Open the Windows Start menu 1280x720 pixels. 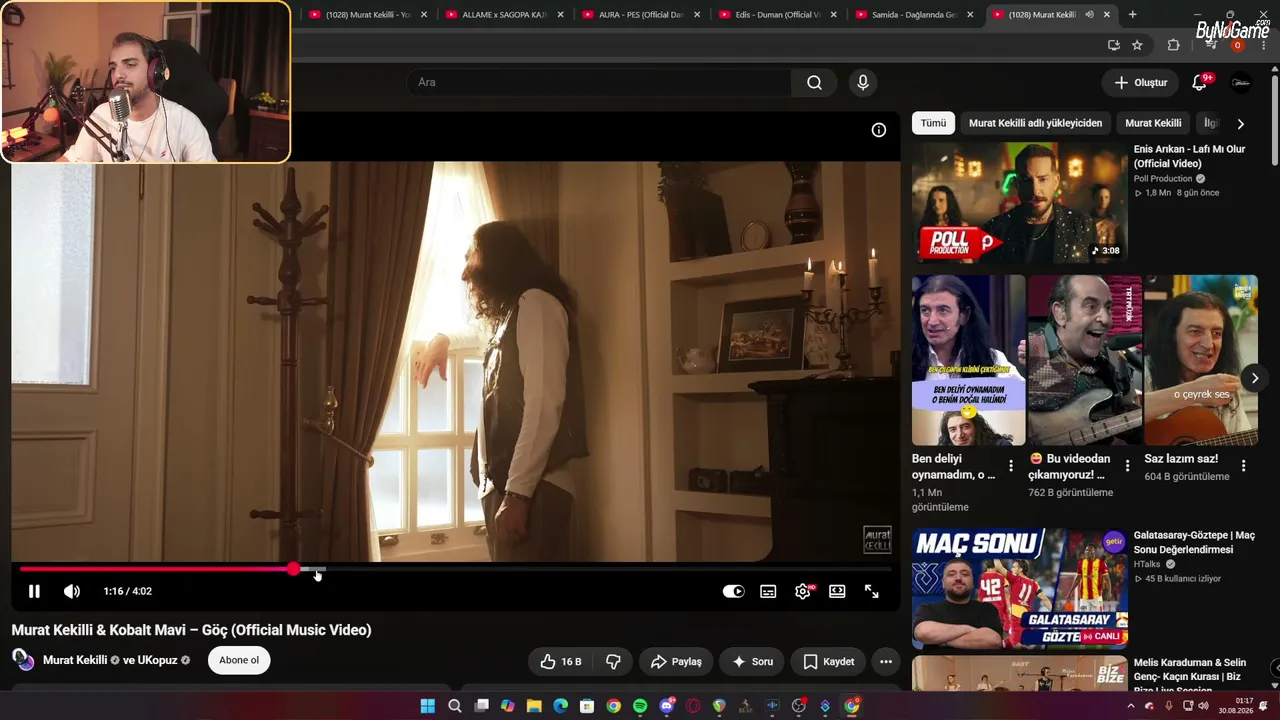tap(428, 706)
